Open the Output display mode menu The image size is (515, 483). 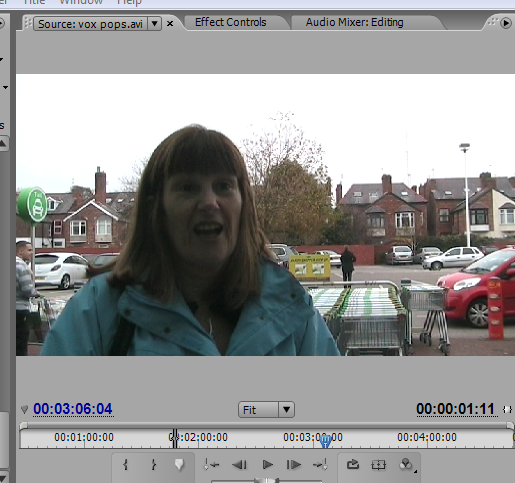406,464
